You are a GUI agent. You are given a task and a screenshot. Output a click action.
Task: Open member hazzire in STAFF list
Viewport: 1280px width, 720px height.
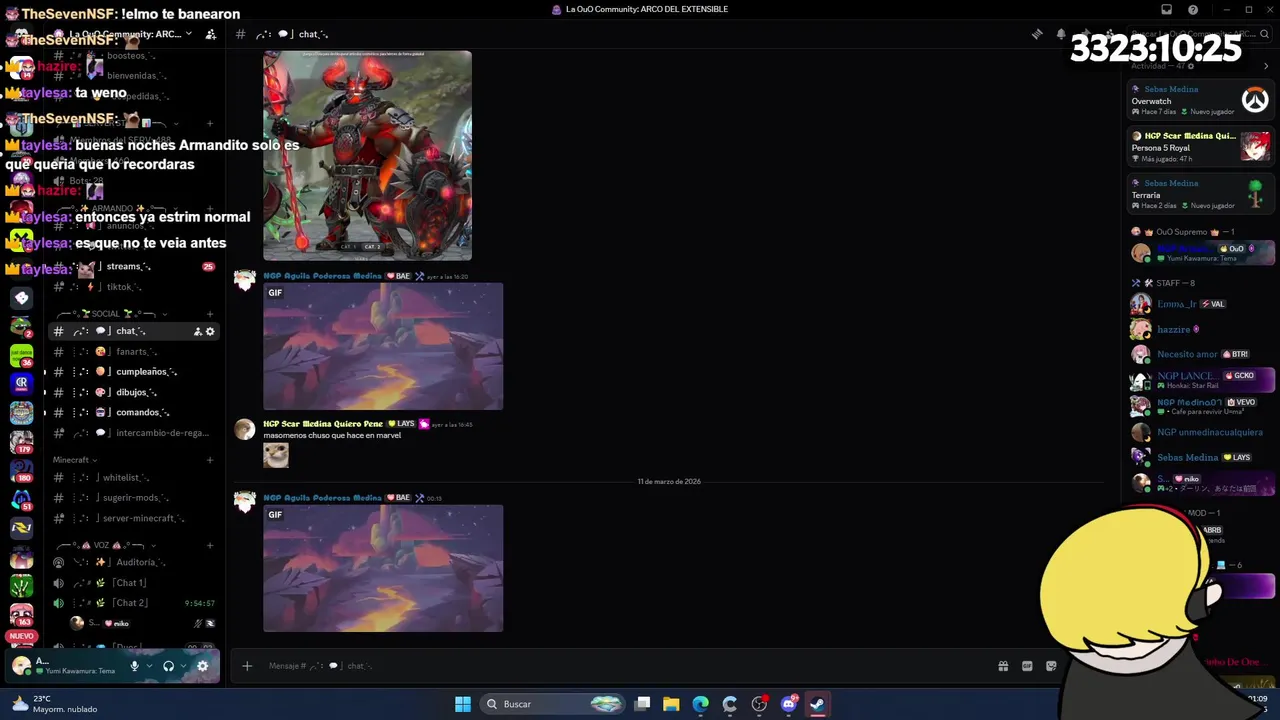coord(1174,329)
